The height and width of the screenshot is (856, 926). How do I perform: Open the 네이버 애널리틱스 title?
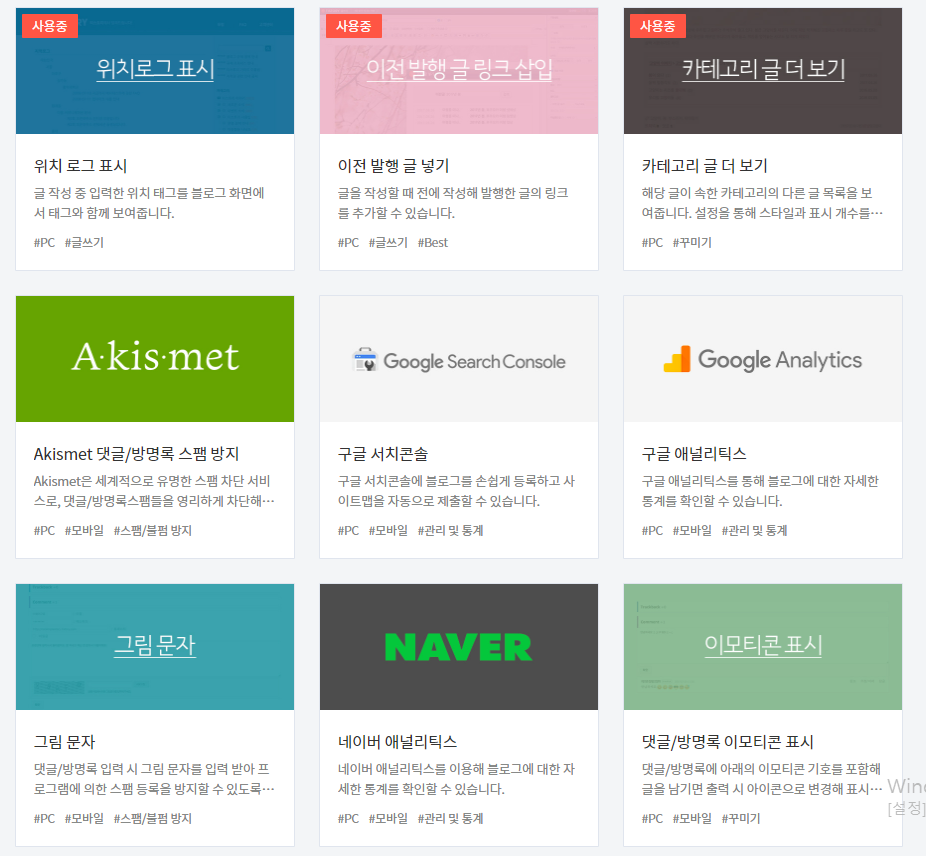click(397, 742)
